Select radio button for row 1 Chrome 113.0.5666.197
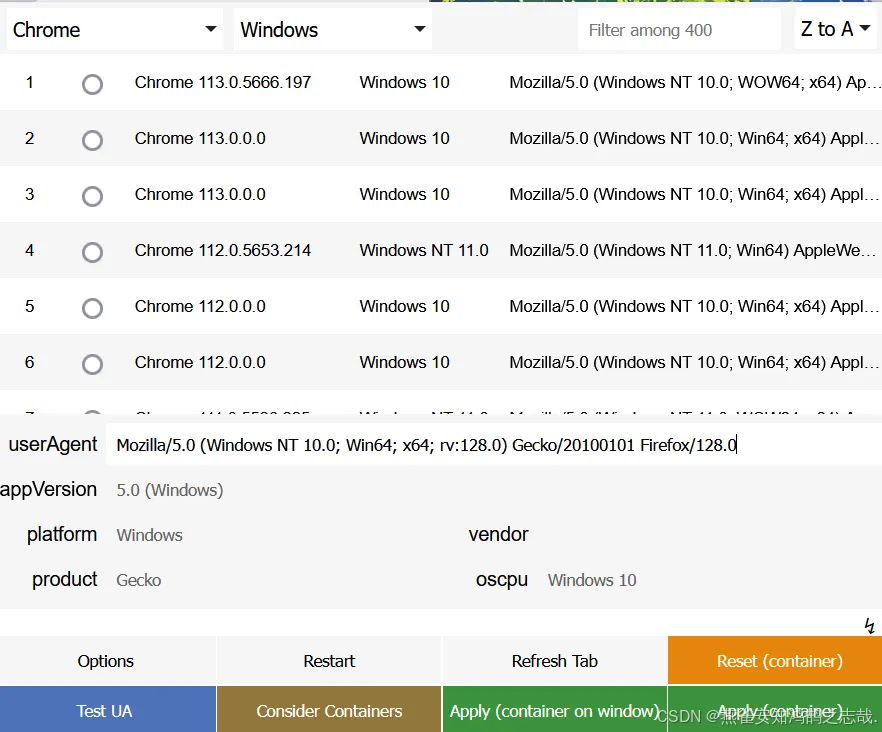 tap(92, 84)
